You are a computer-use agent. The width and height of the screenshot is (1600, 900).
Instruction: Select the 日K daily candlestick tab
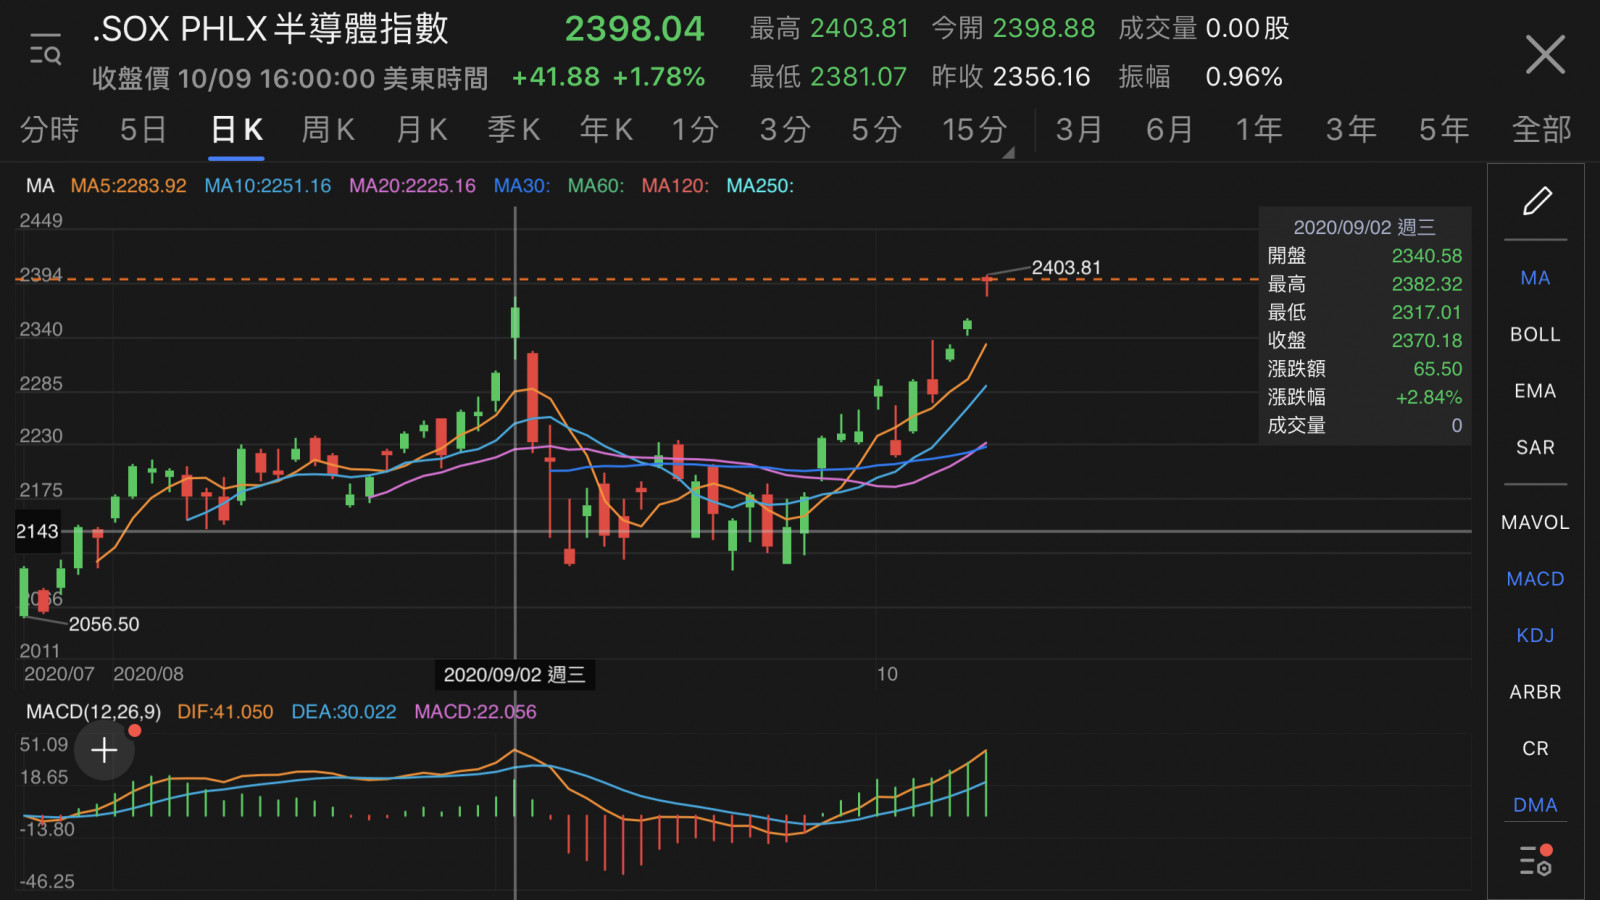(x=237, y=130)
